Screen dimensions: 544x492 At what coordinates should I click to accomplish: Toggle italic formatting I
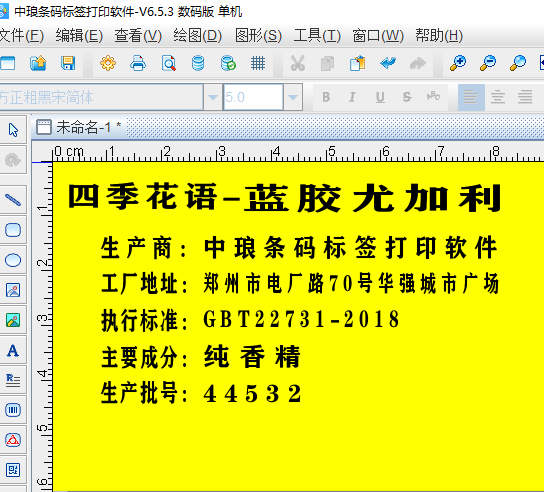(x=352, y=97)
